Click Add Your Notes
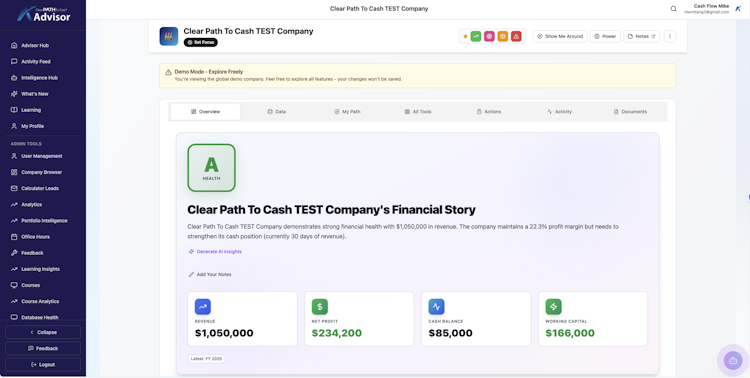This screenshot has height=378, width=750. [x=210, y=275]
